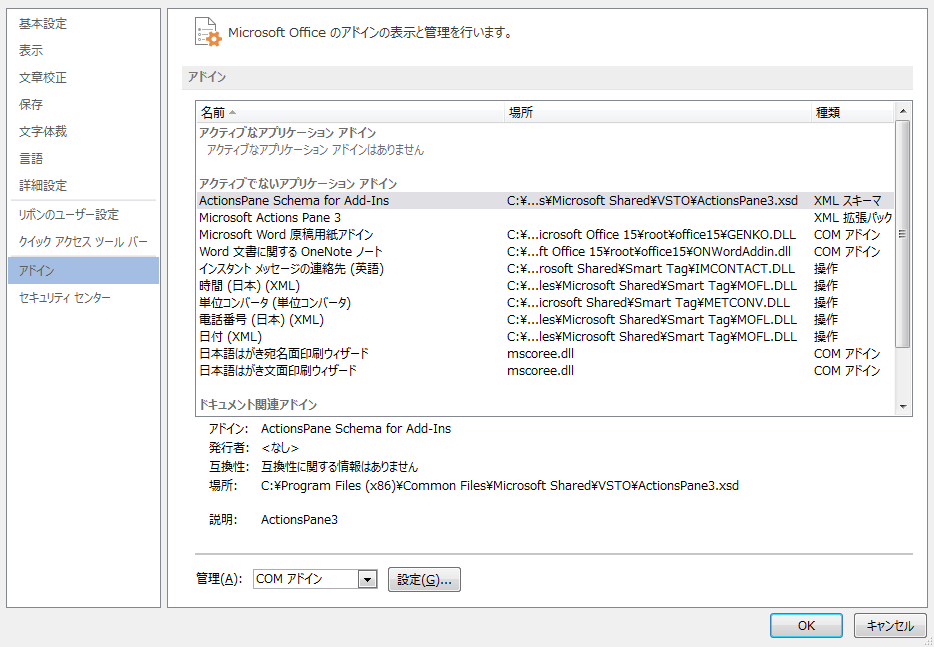Click the XML スキーマ type cell
Viewport: 934px width, 647px height.
847,201
